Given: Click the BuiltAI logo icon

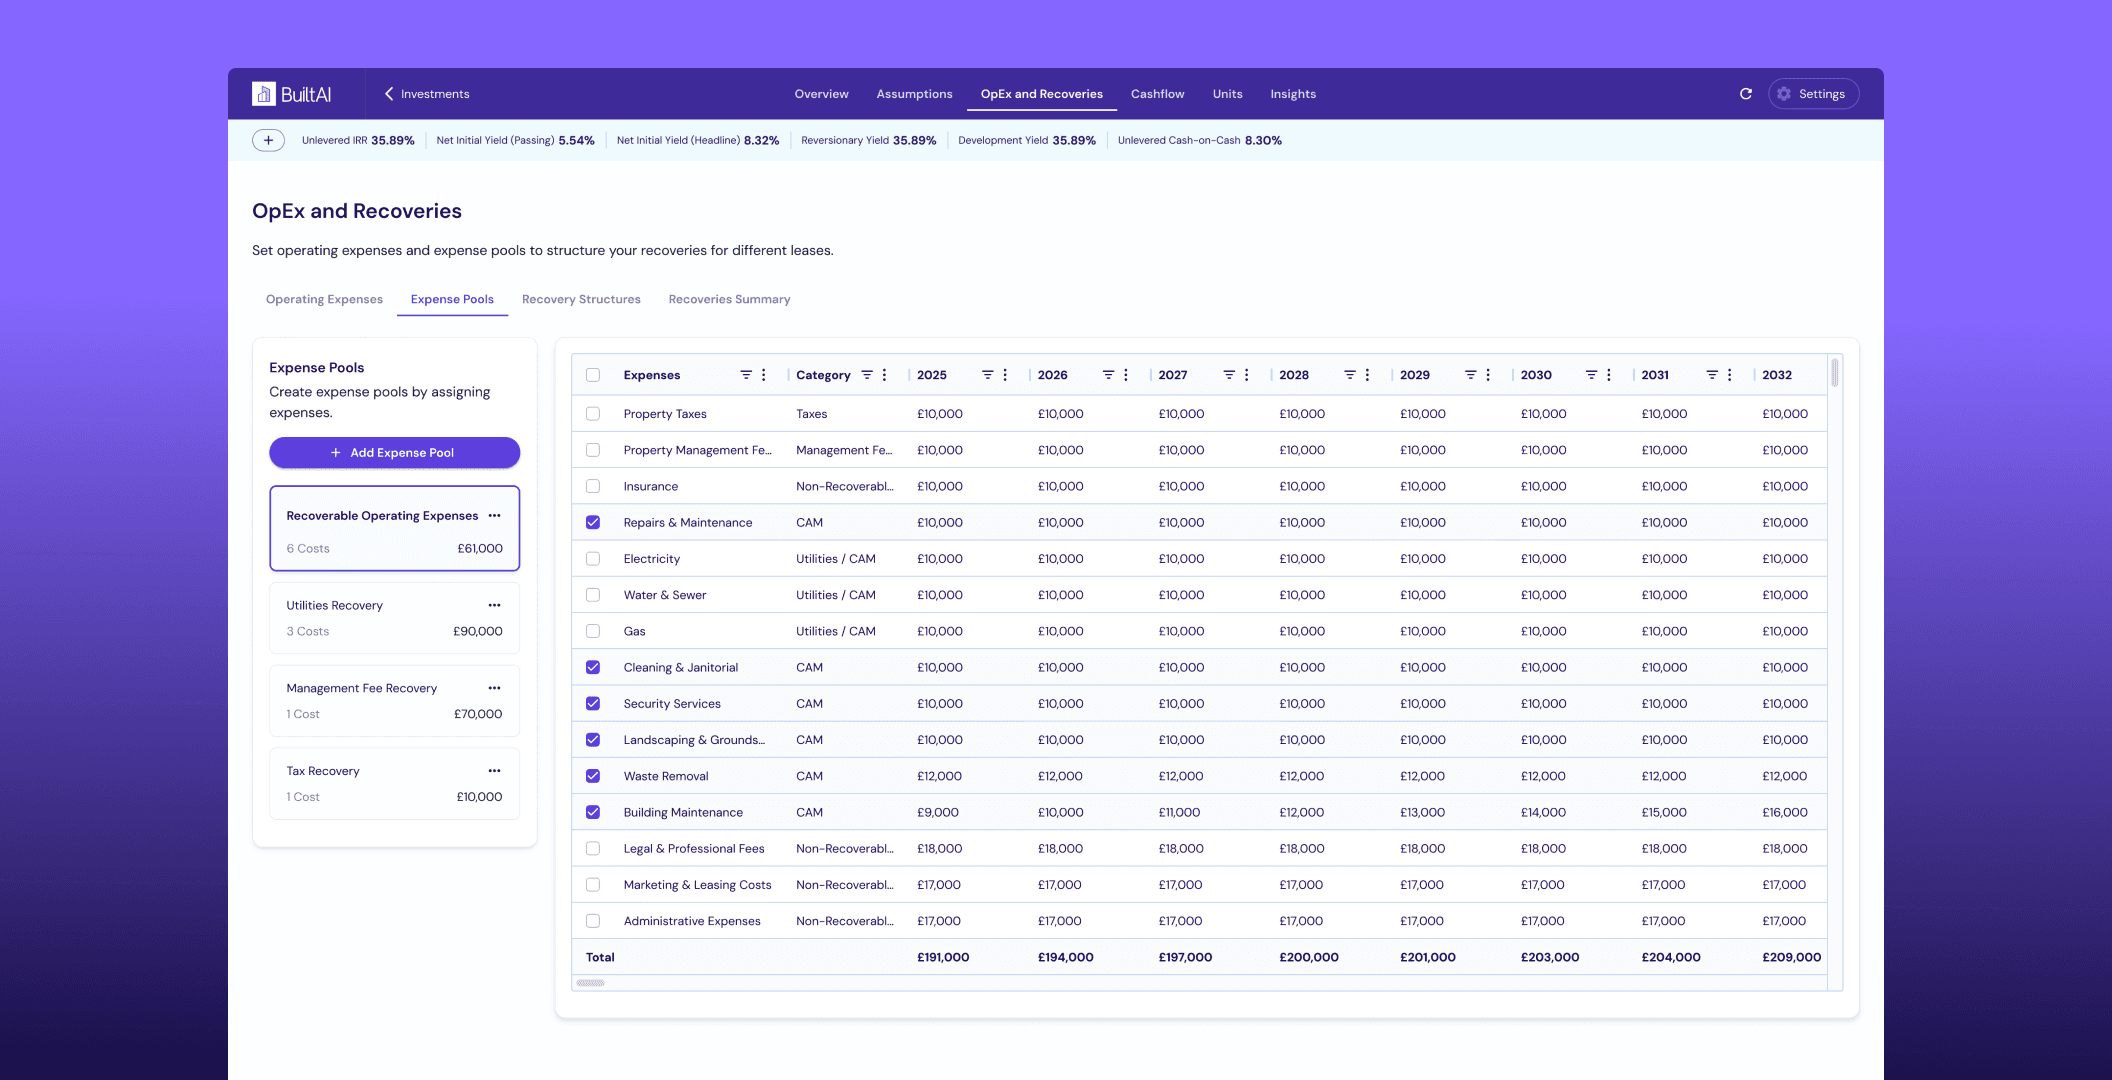Looking at the screenshot, I should point(264,94).
